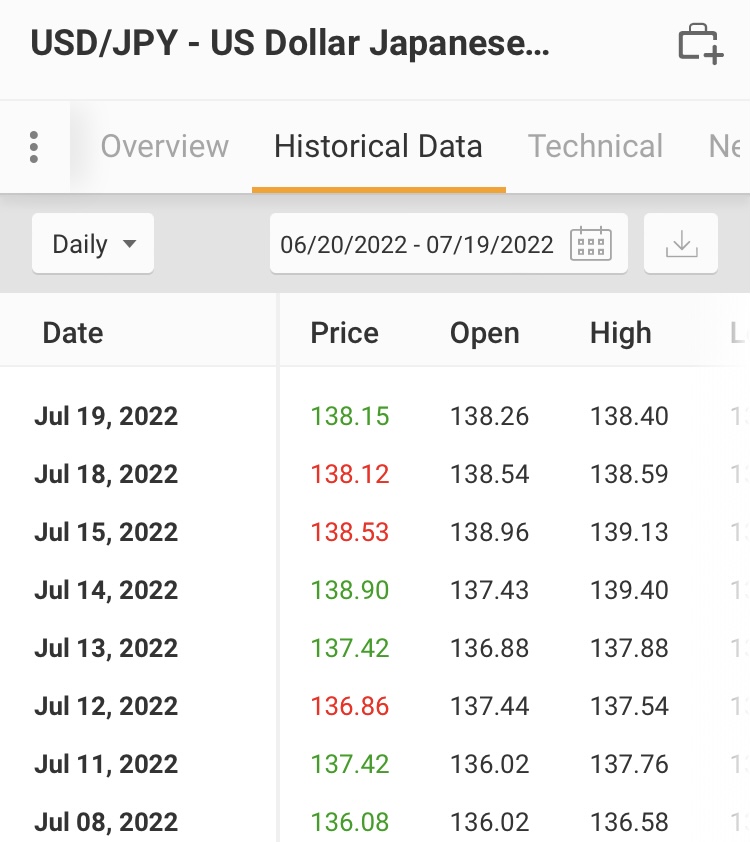Image resolution: width=750 pixels, height=842 pixels.
Task: Open date range 06/20/2022 - 07/19/2022 picker
Action: pos(449,243)
